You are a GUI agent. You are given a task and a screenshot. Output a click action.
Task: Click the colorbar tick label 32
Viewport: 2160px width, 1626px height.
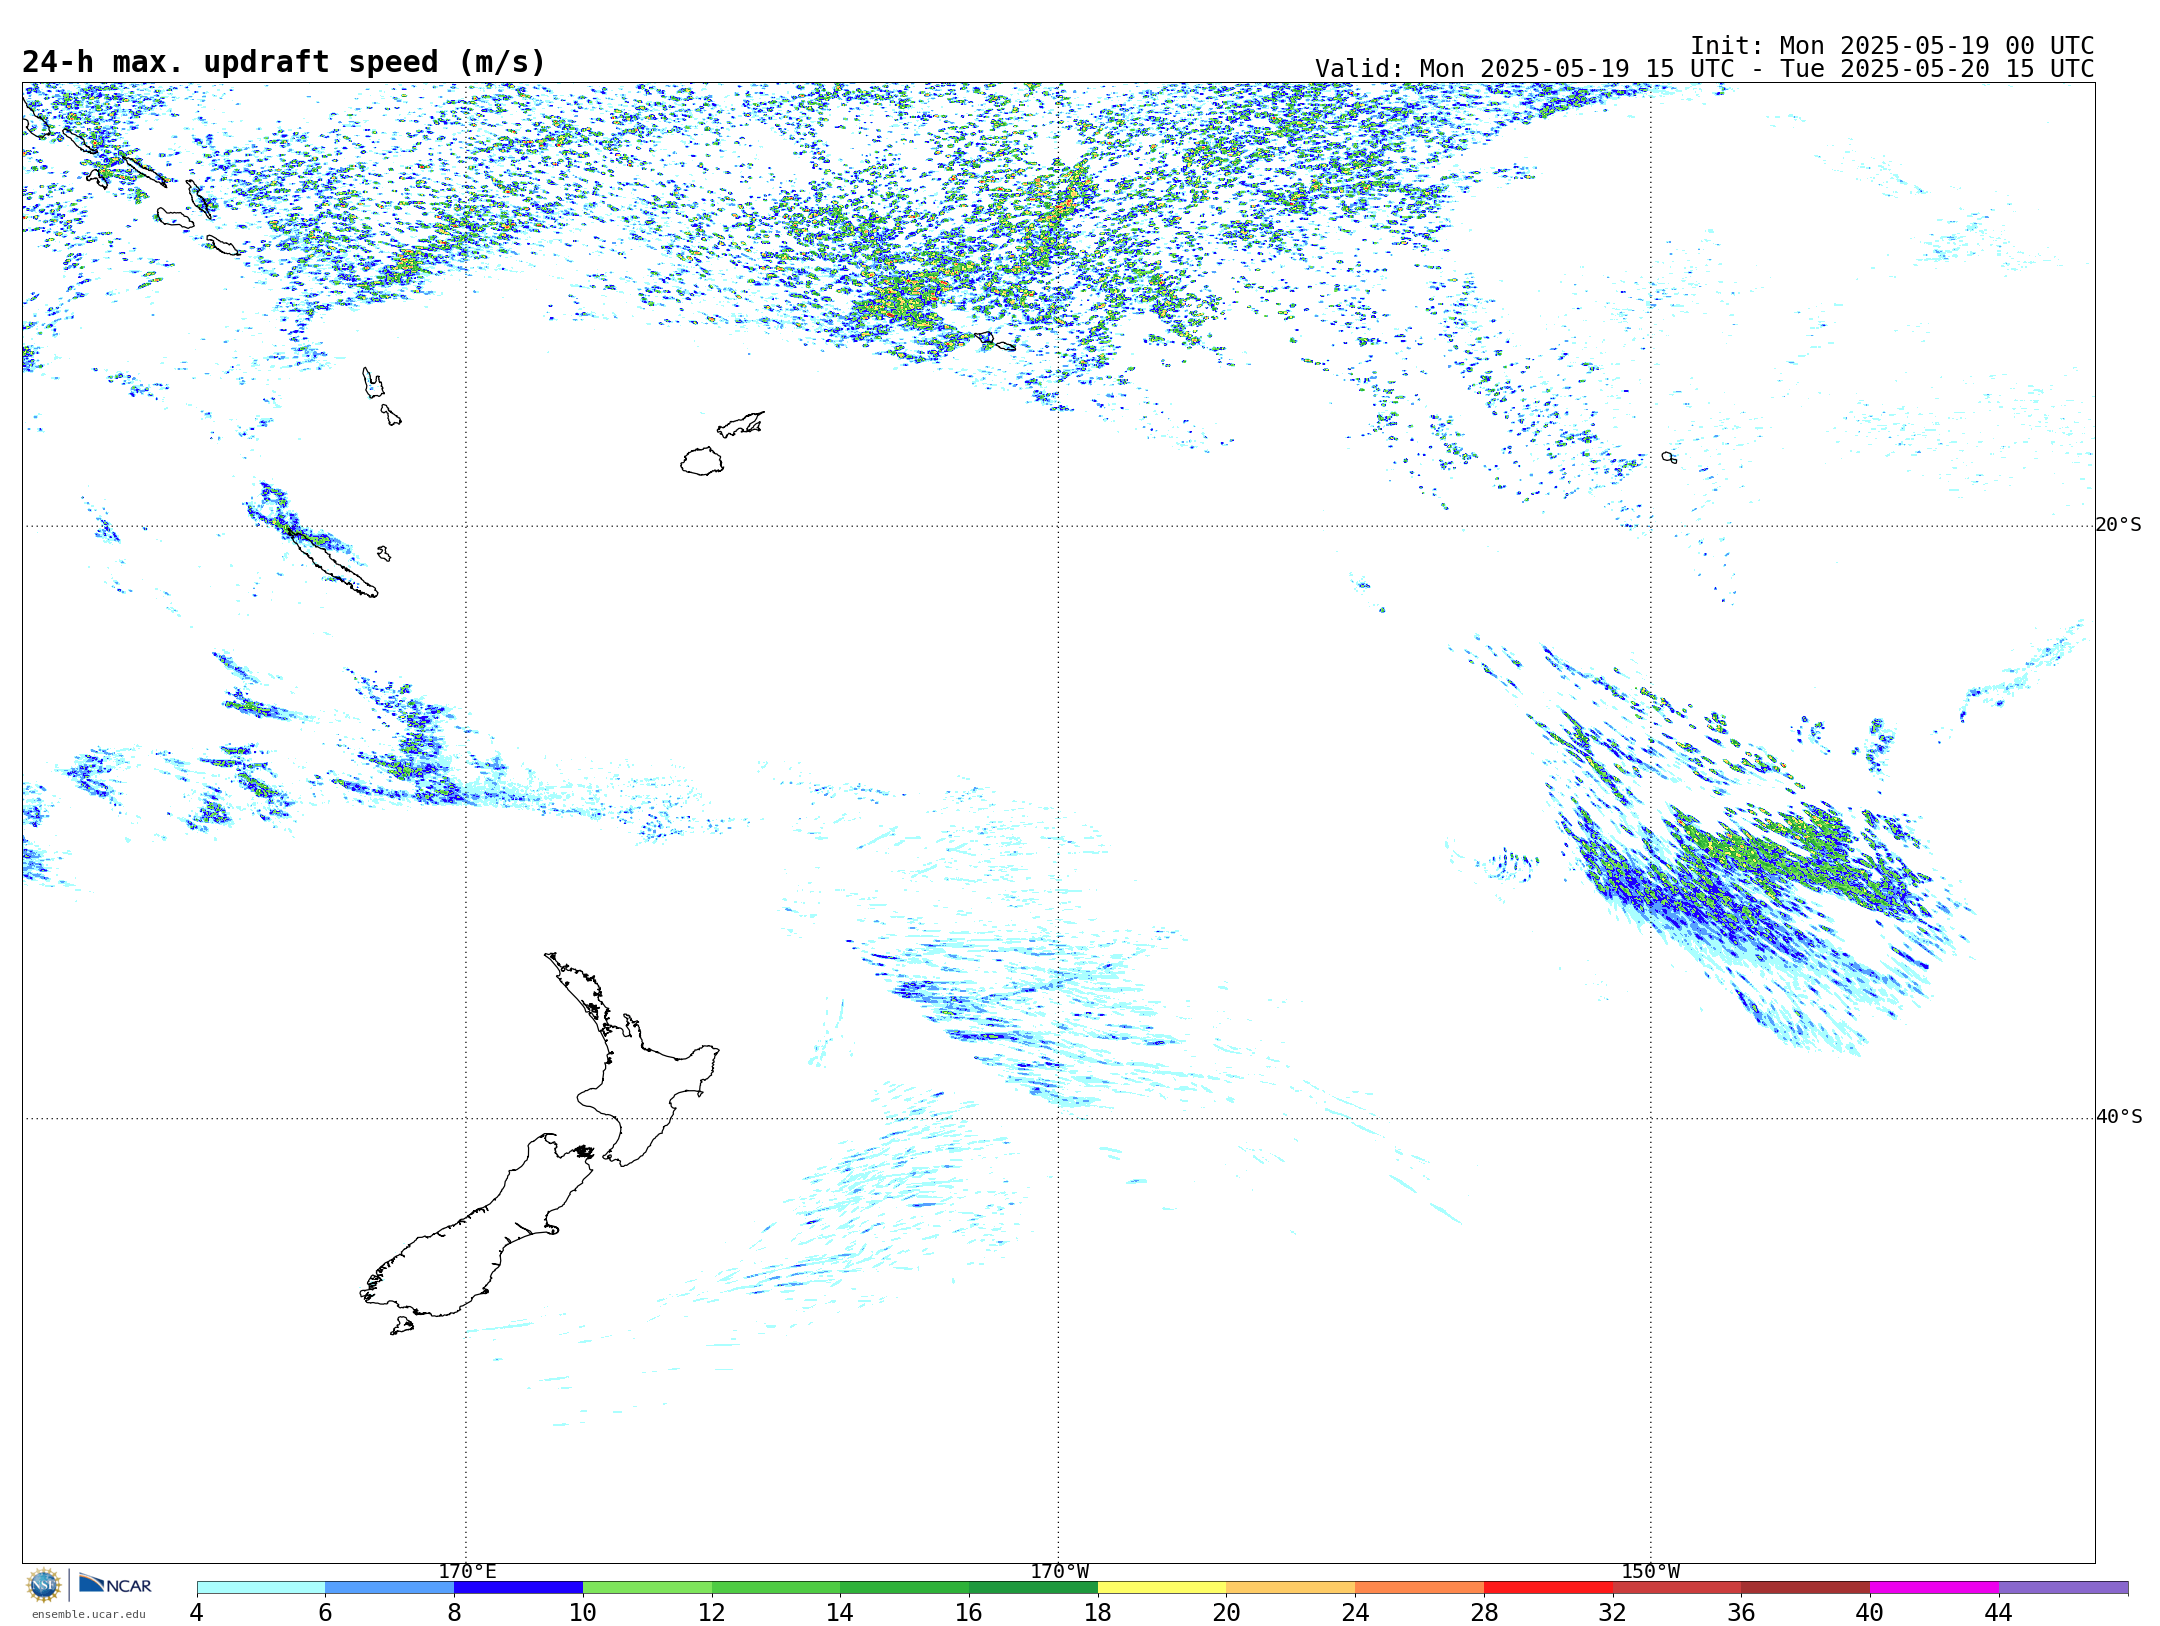point(1613,1613)
